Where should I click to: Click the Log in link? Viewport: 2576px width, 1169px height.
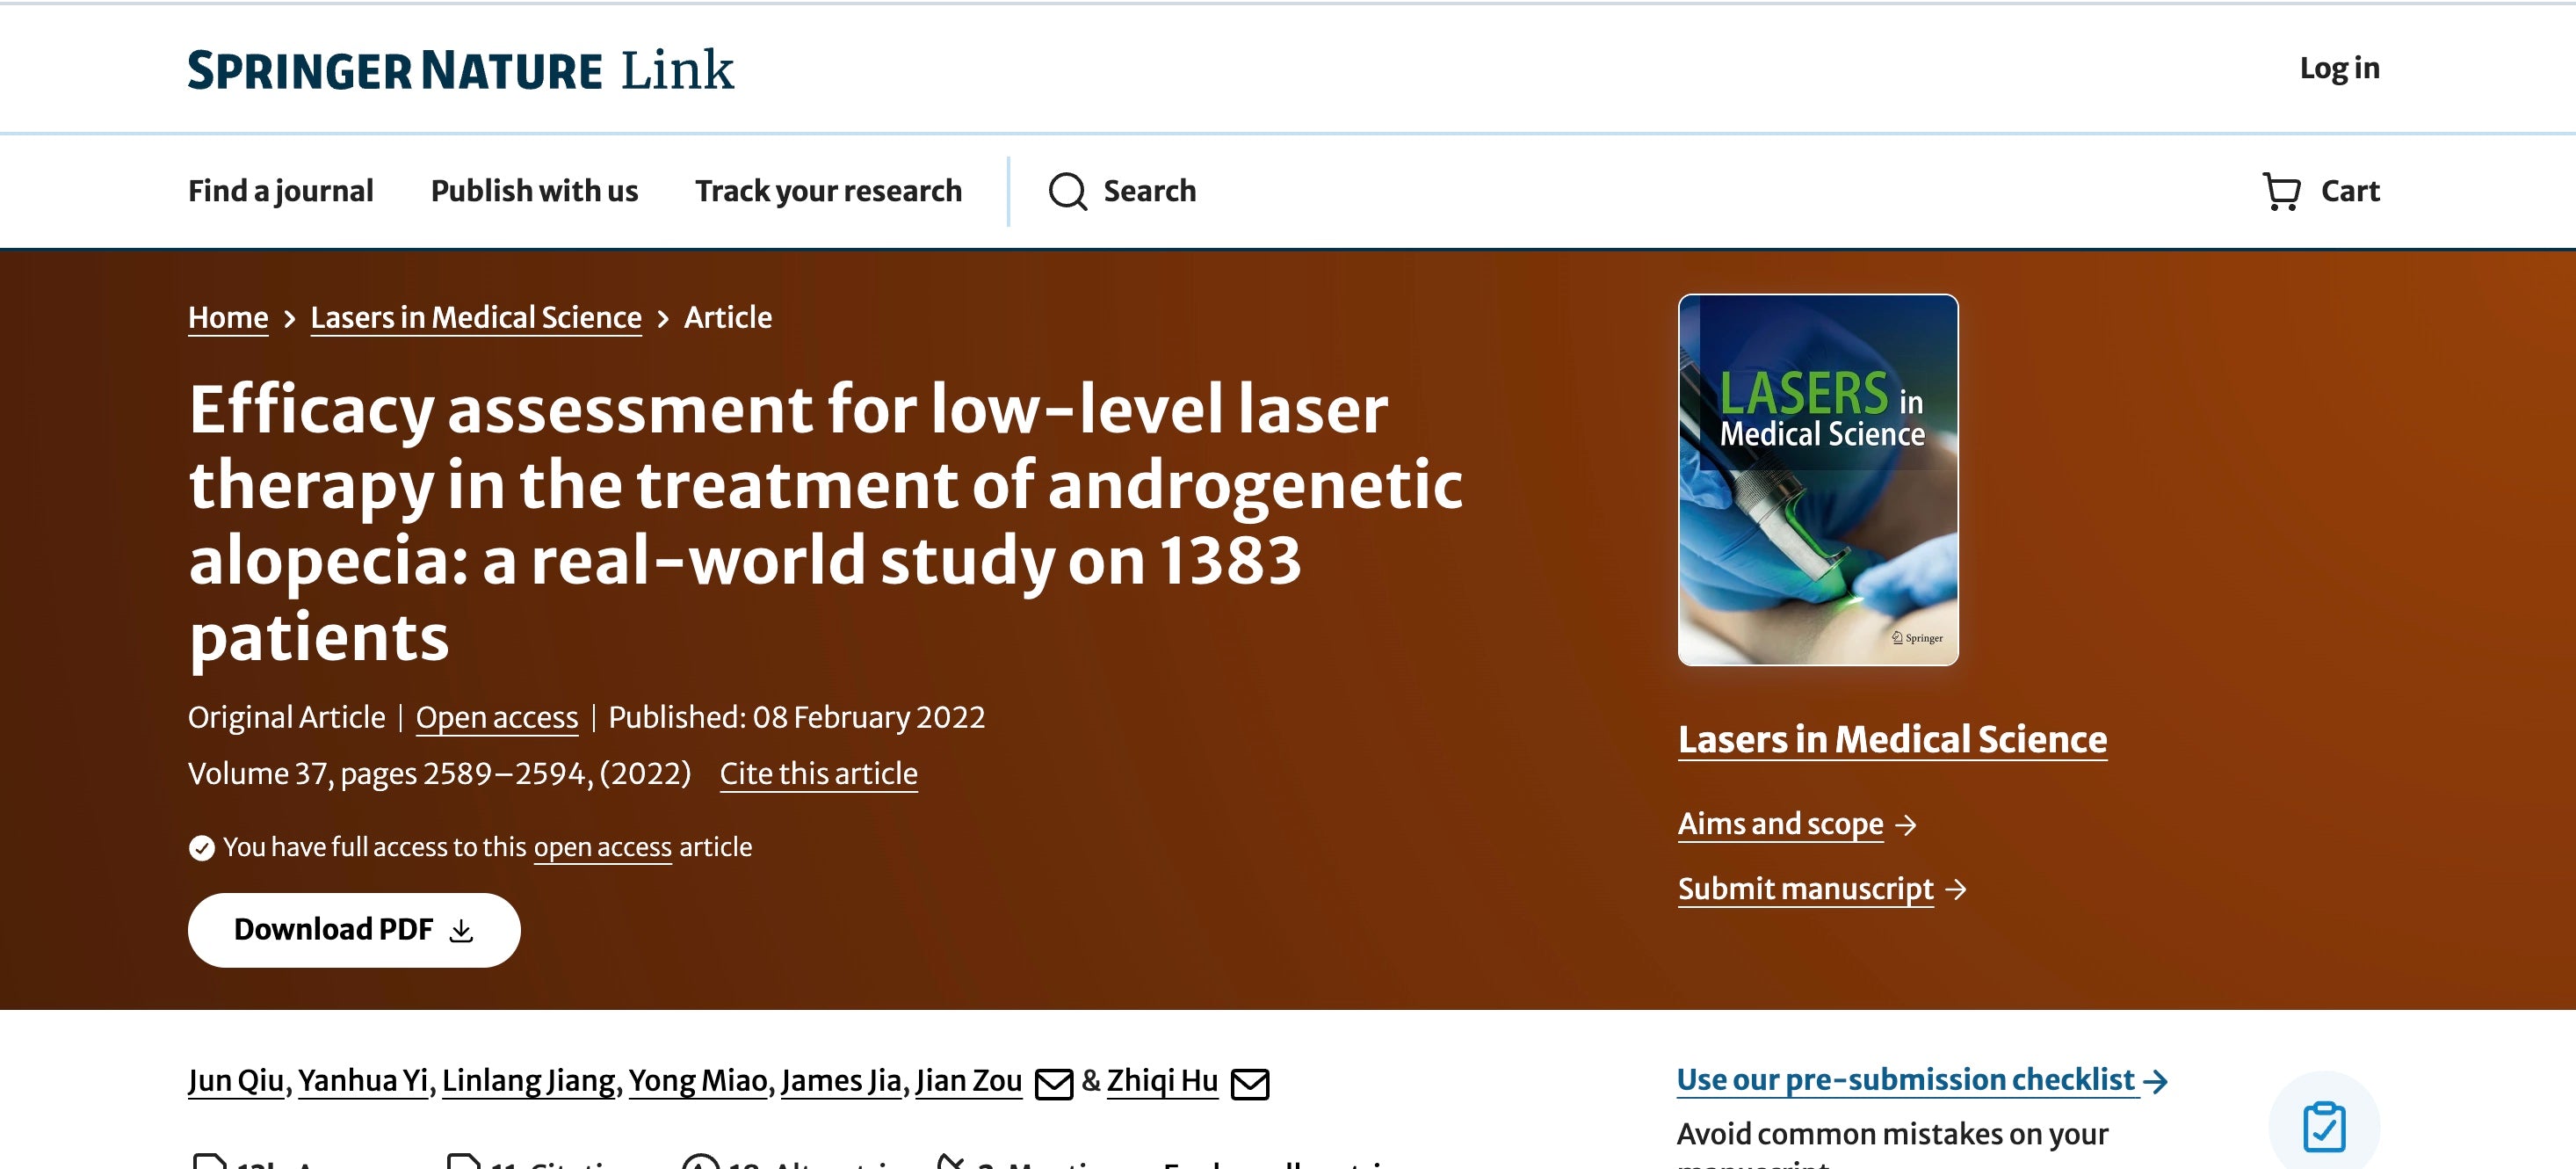2339,68
